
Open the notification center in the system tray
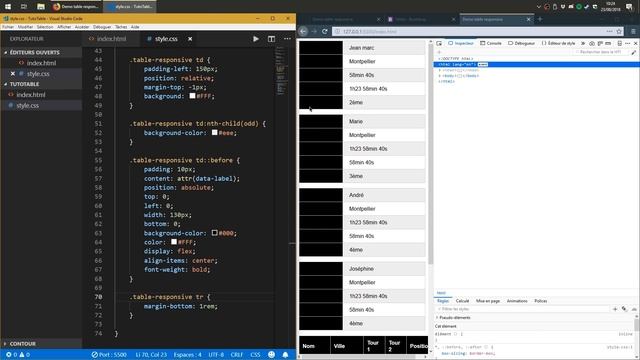point(629,7)
